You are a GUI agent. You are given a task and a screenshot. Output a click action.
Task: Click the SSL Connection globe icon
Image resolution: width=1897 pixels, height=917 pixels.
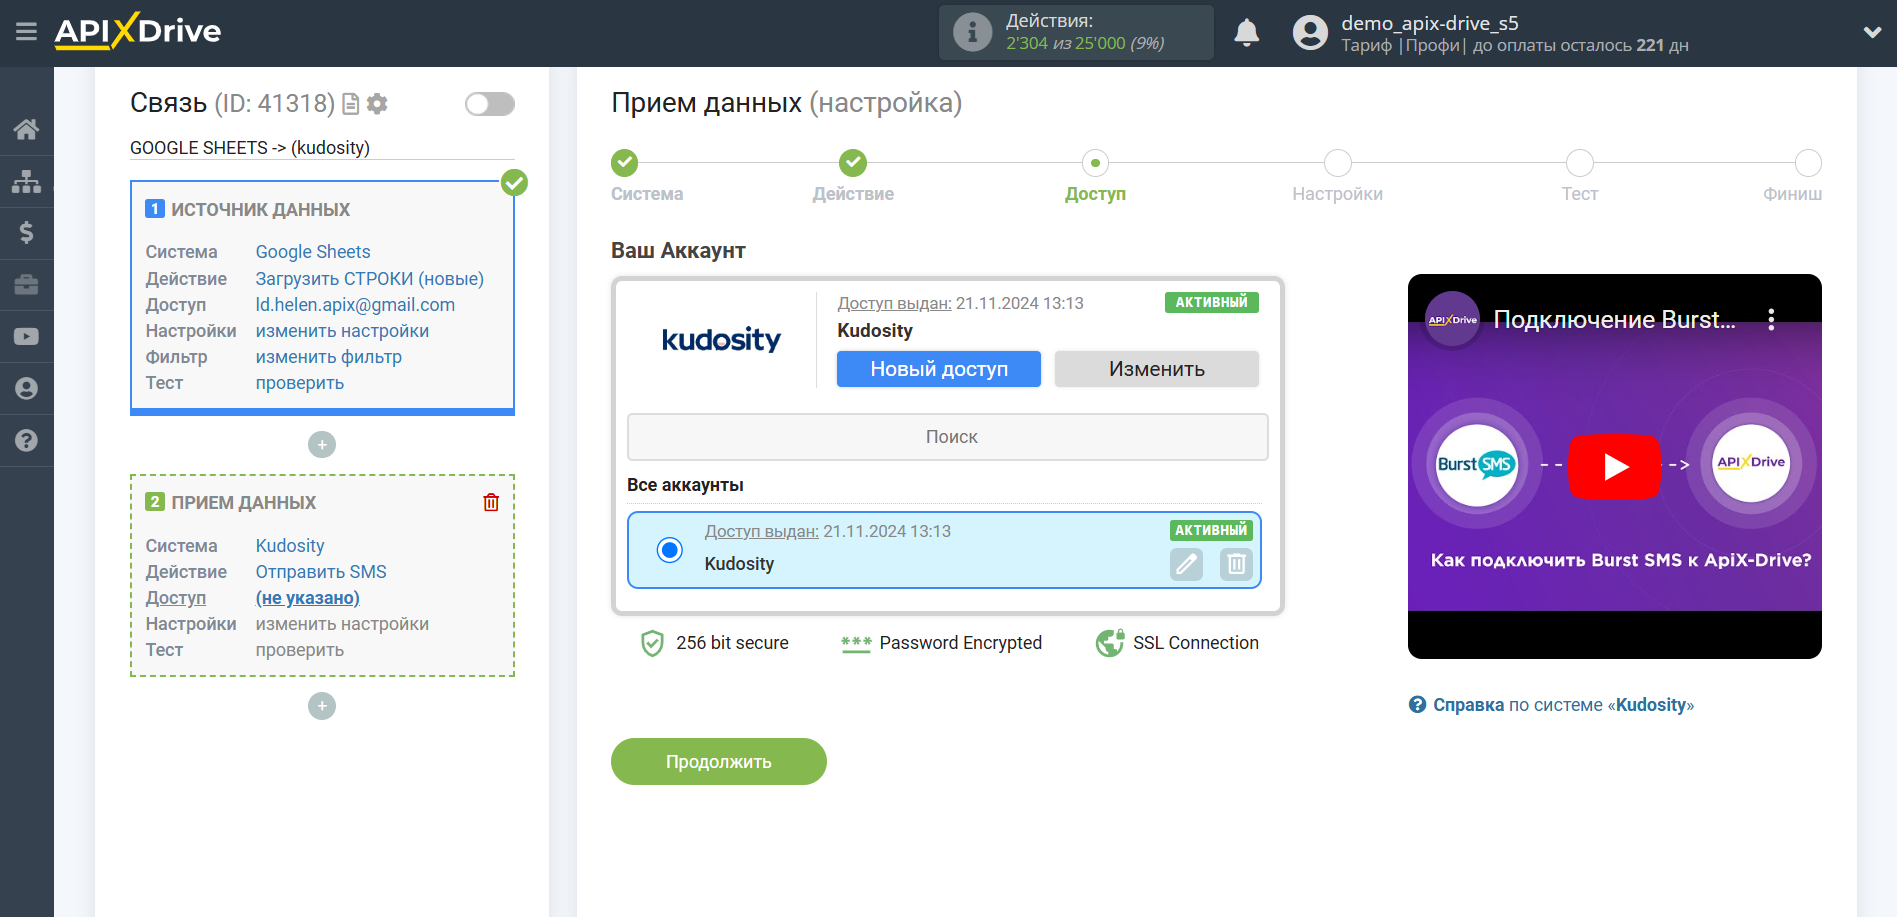point(1110,643)
